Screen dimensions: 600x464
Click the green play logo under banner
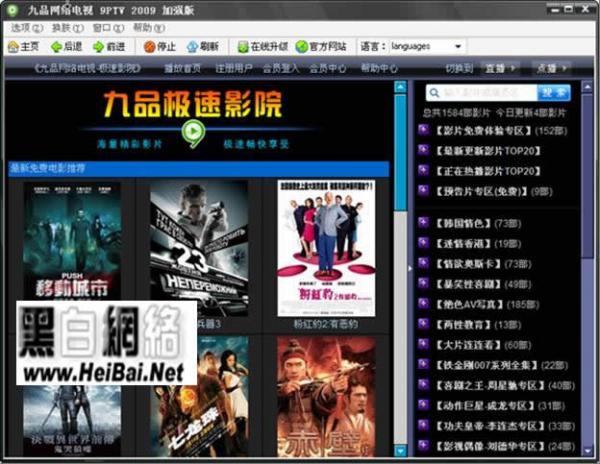coord(193,133)
